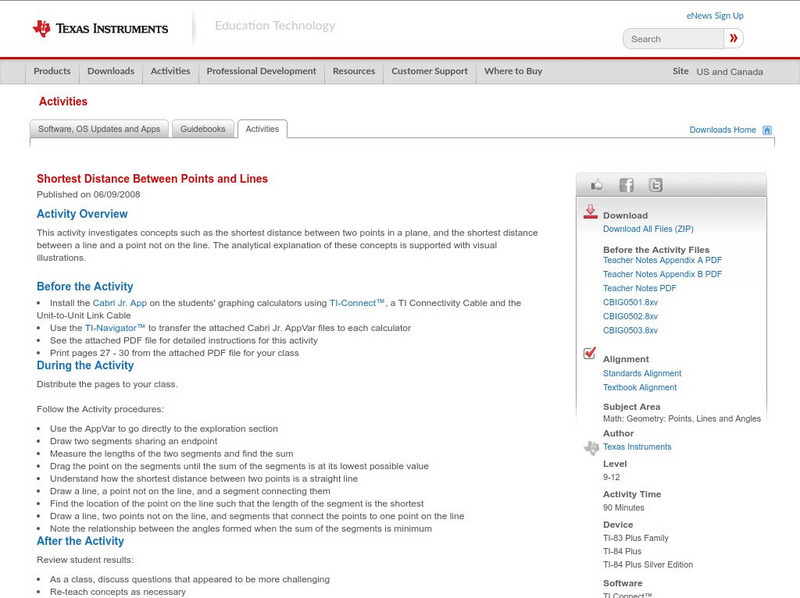Open Professional Development menu
This screenshot has width=800, height=598.
pos(261,71)
